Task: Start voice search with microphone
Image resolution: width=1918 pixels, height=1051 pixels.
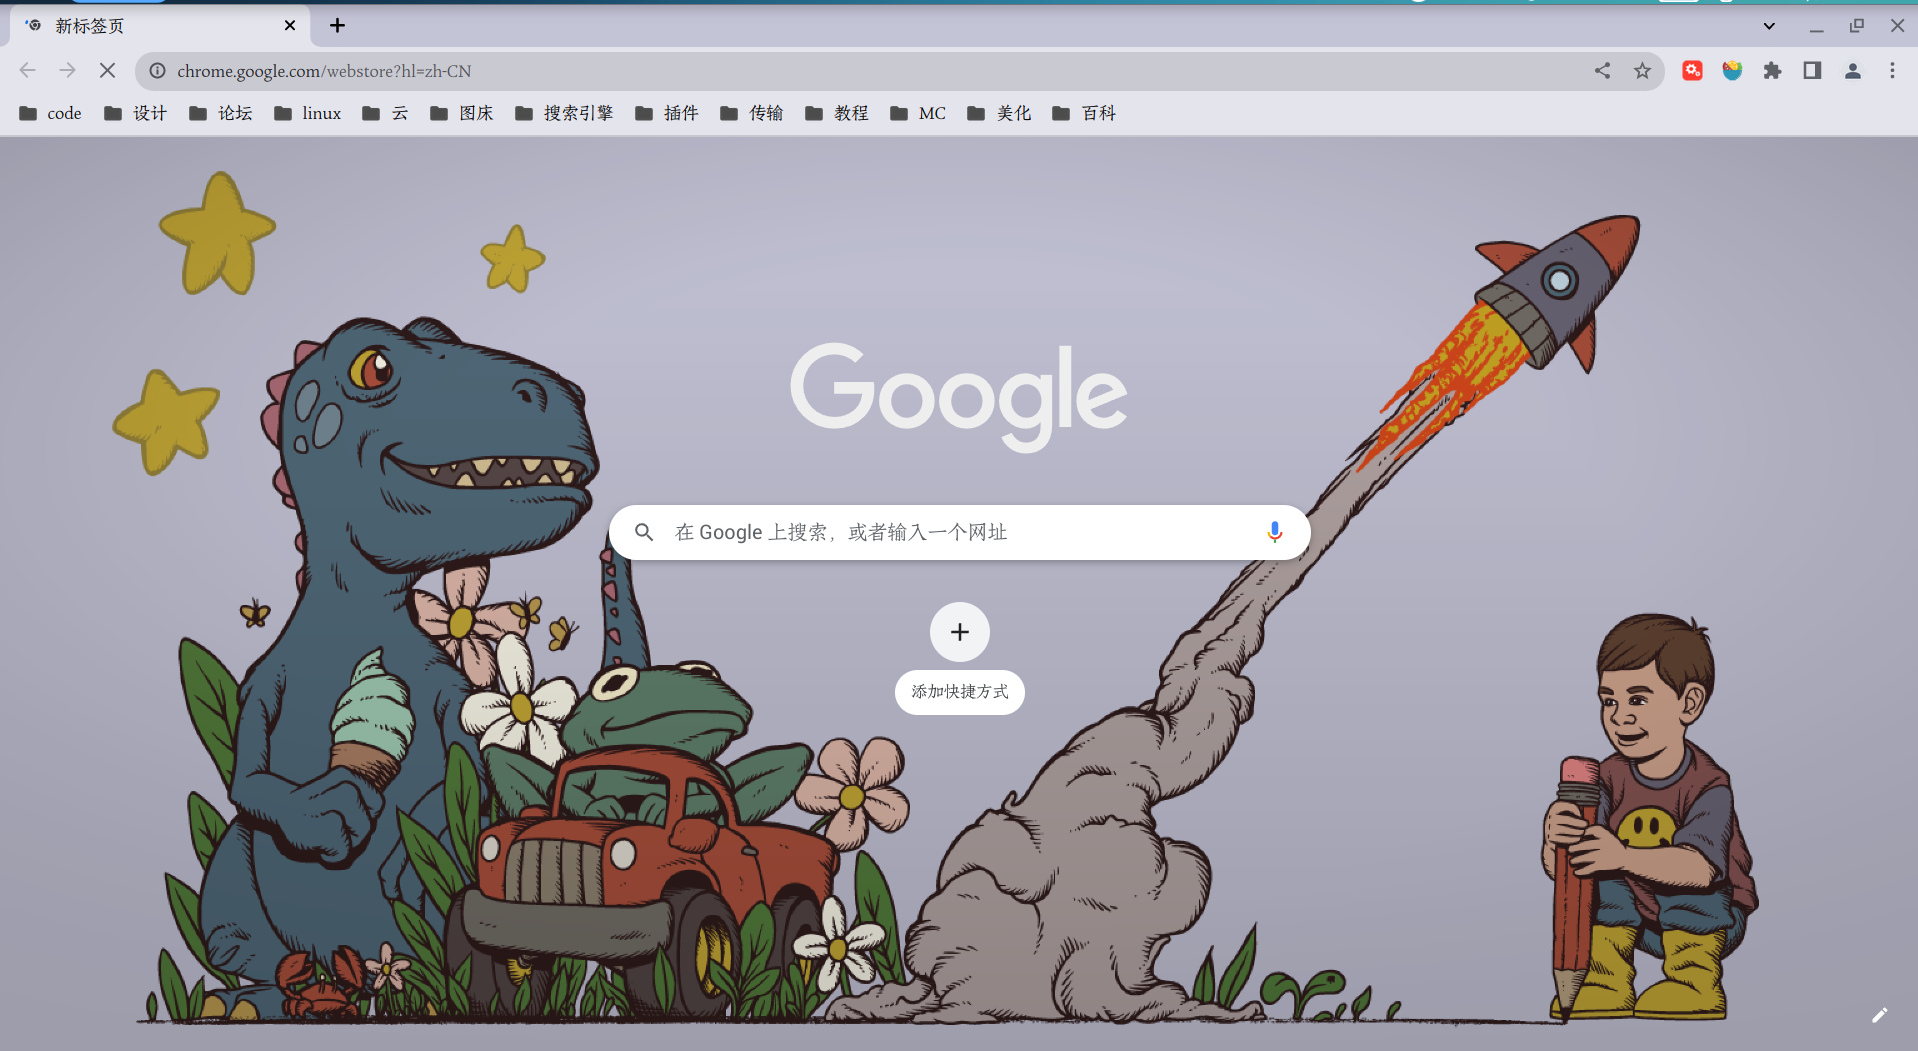Action: [x=1274, y=532]
